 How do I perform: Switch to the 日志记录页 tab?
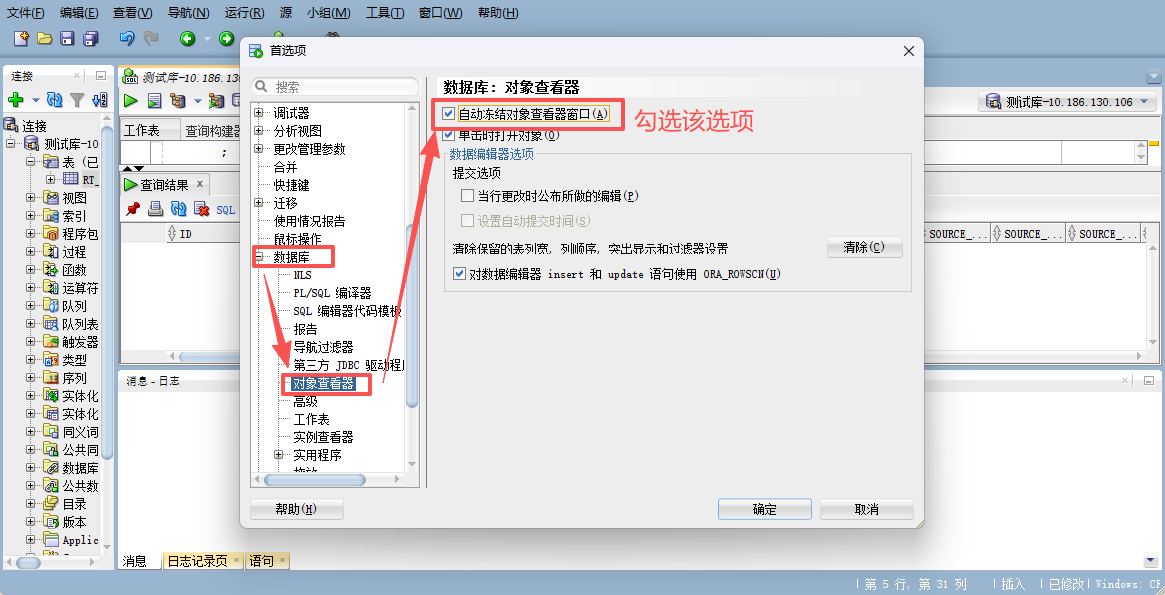coord(203,561)
